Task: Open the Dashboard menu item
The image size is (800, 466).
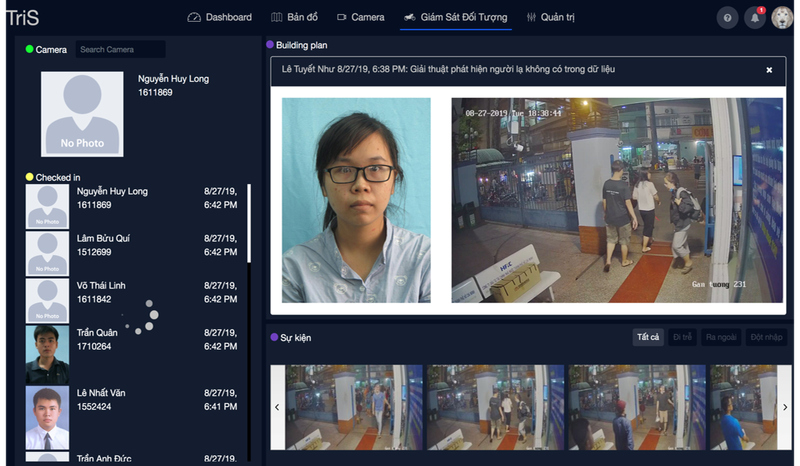Action: point(220,17)
